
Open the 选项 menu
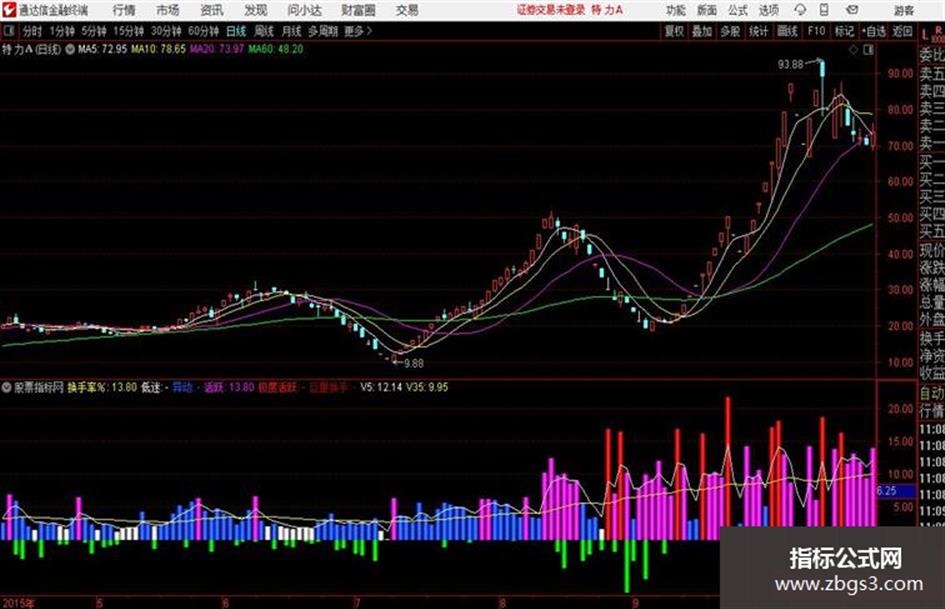point(768,10)
